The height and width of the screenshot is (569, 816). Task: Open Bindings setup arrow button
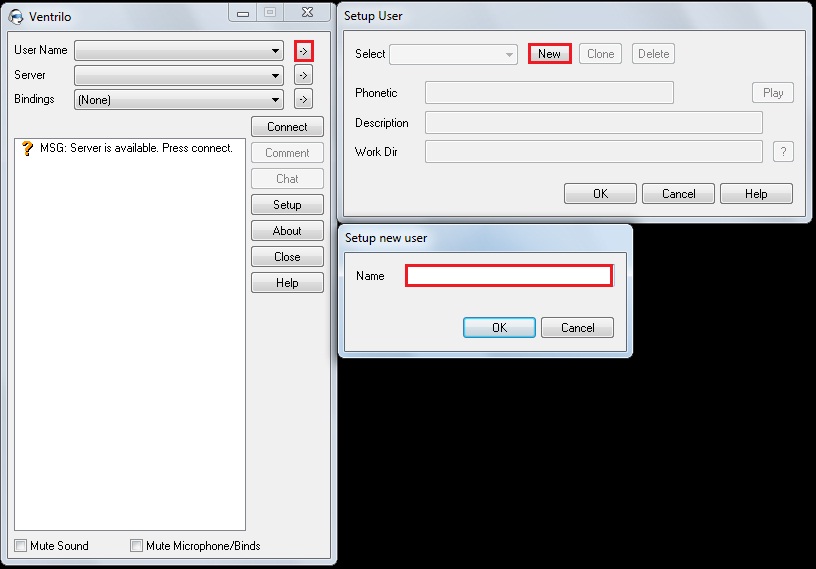pyautogui.click(x=303, y=99)
